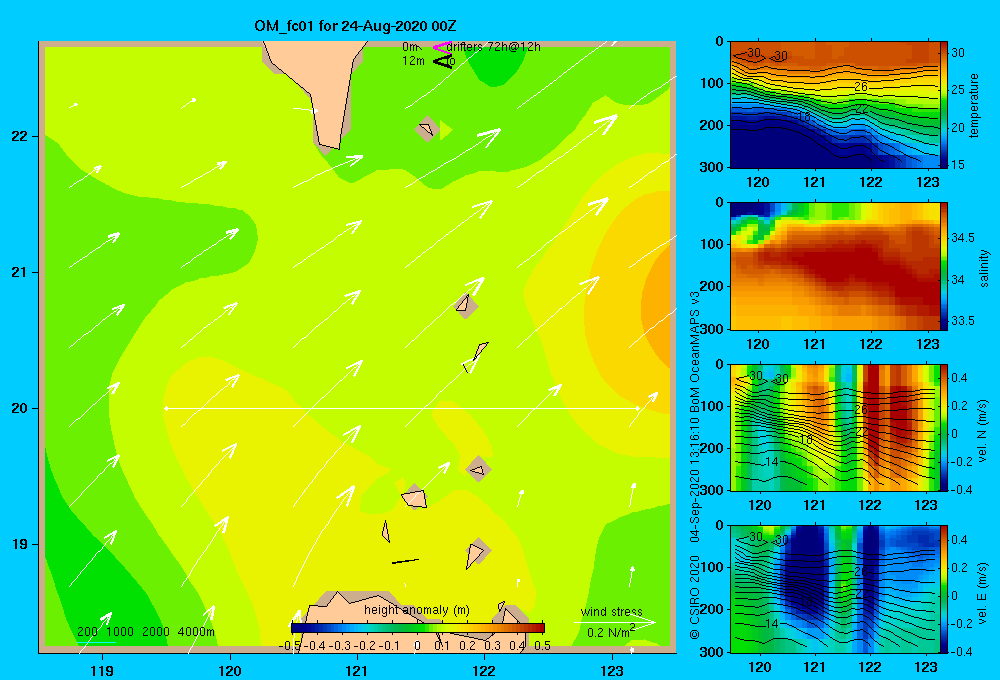Click the black 12m drifter symbol in the legend
Viewport: 1000px width, 680px height.
442,61
